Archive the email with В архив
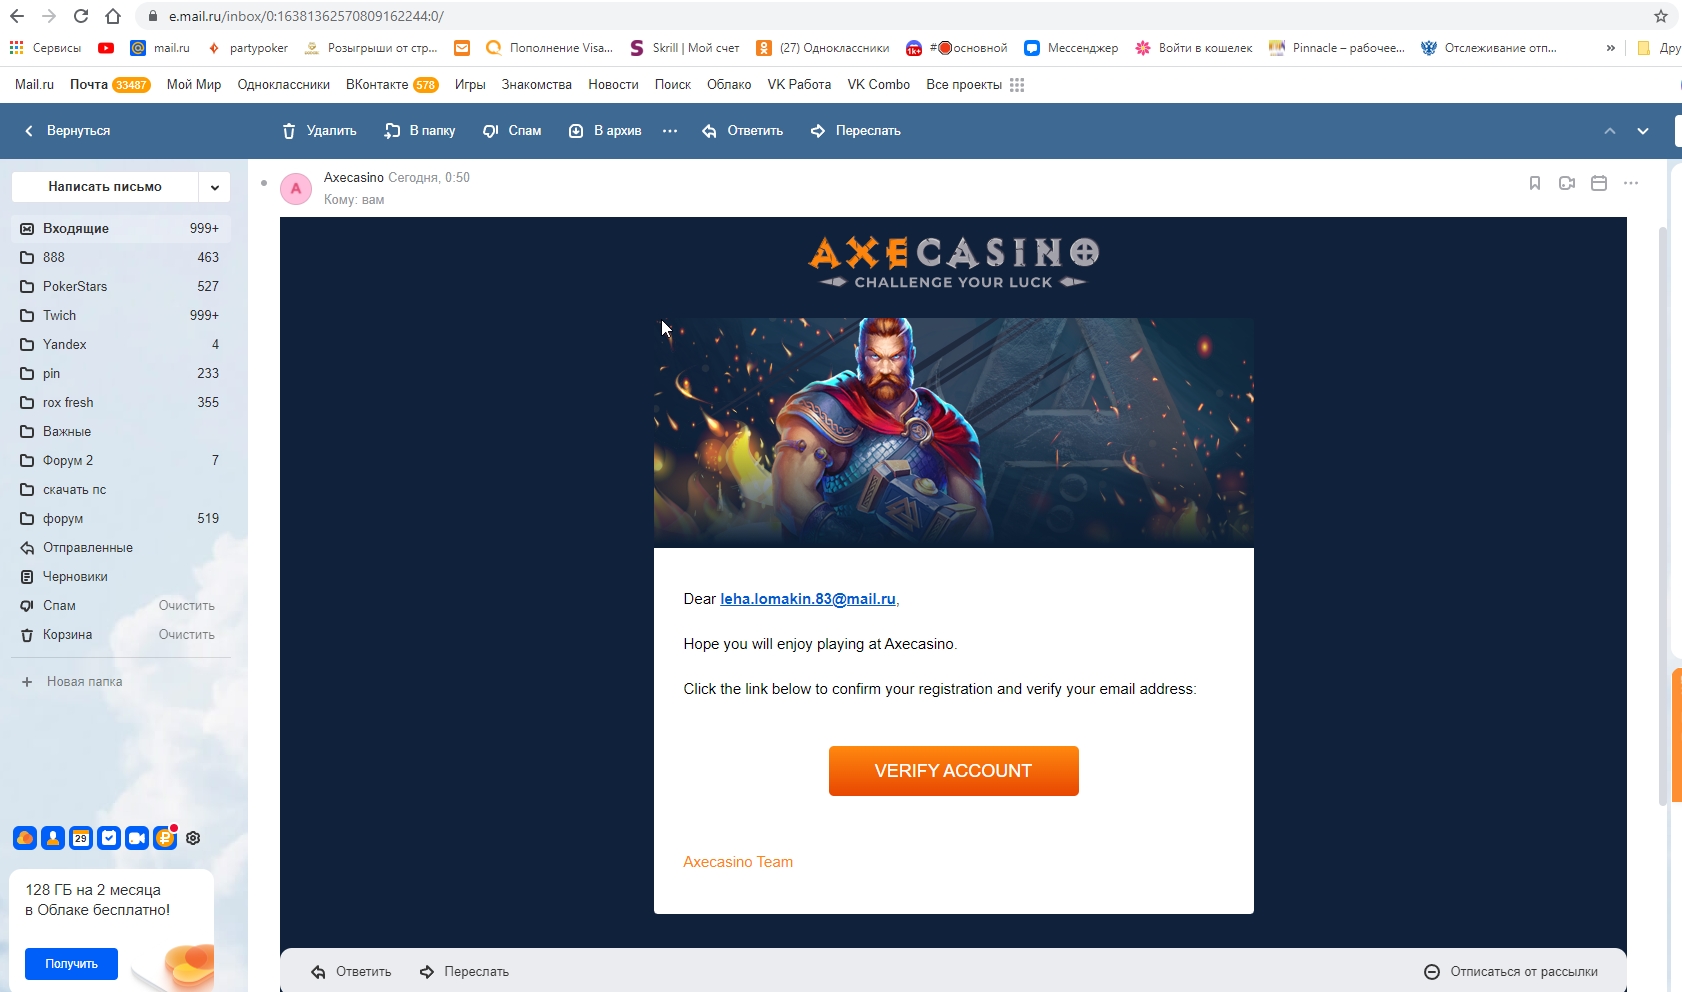This screenshot has width=1682, height=992. pos(604,131)
